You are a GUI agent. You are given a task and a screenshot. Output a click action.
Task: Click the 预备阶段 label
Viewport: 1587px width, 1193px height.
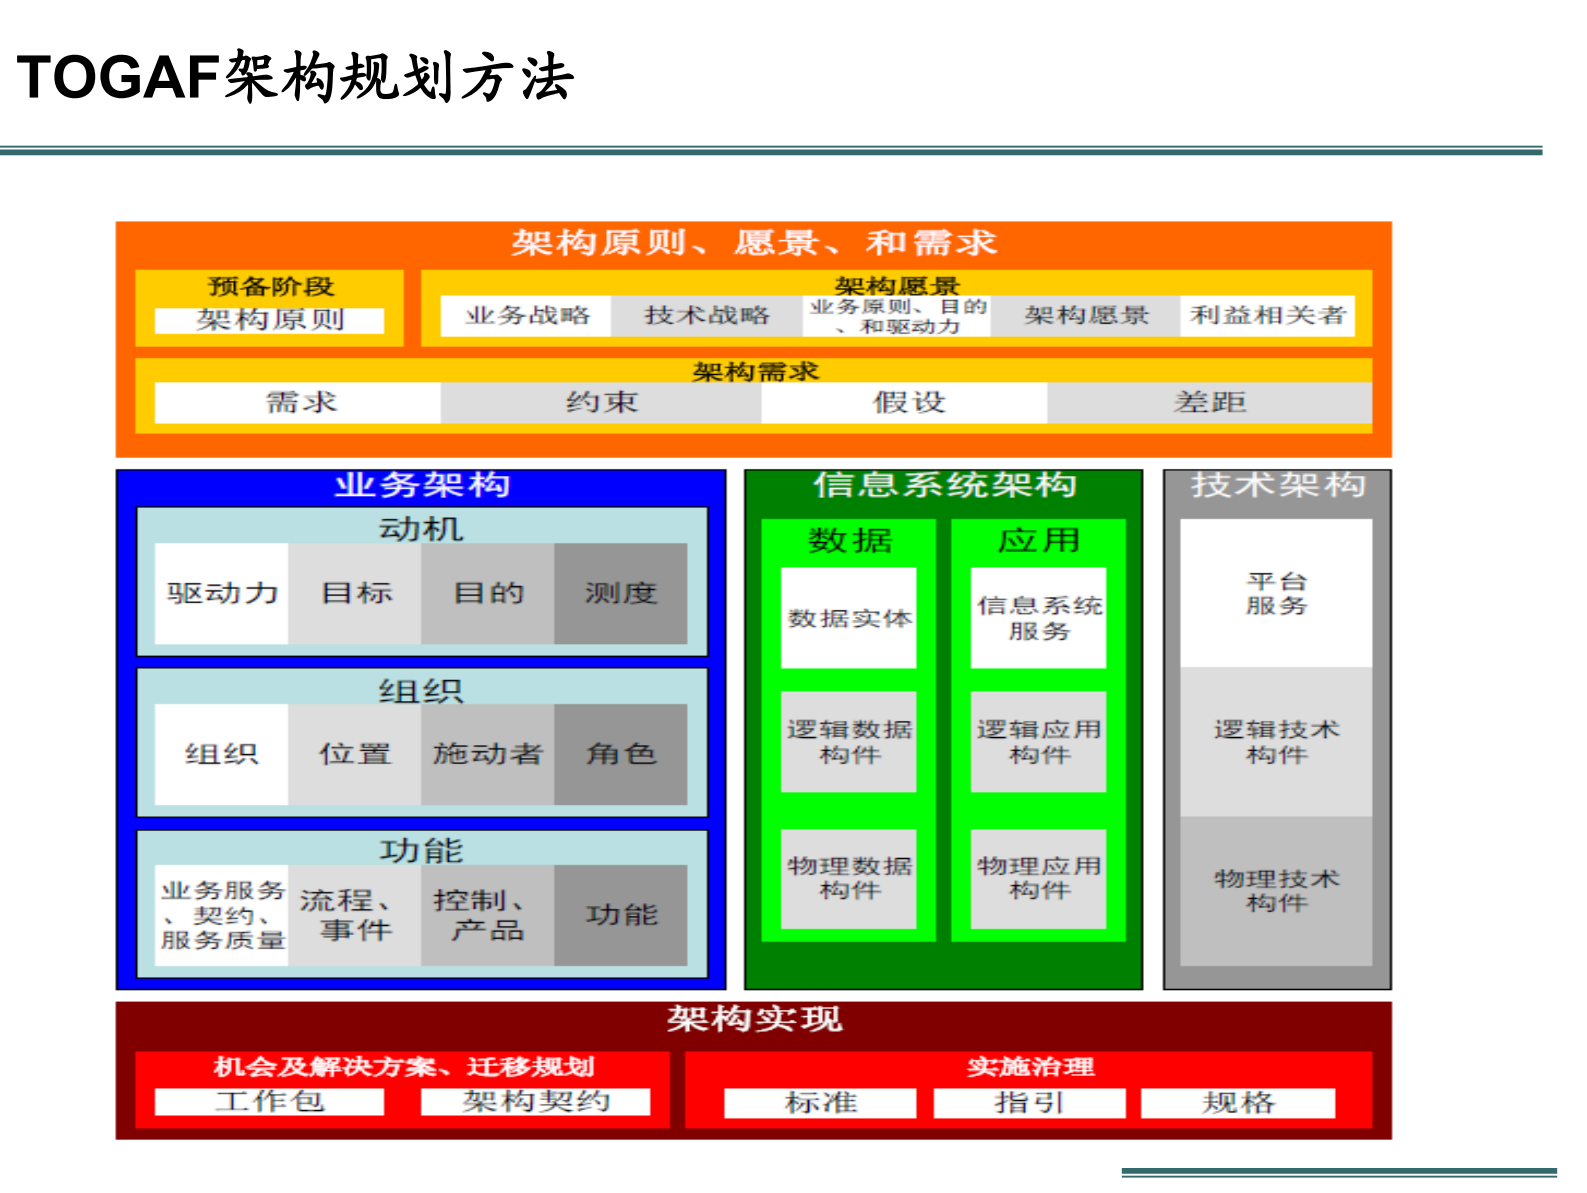(270, 286)
